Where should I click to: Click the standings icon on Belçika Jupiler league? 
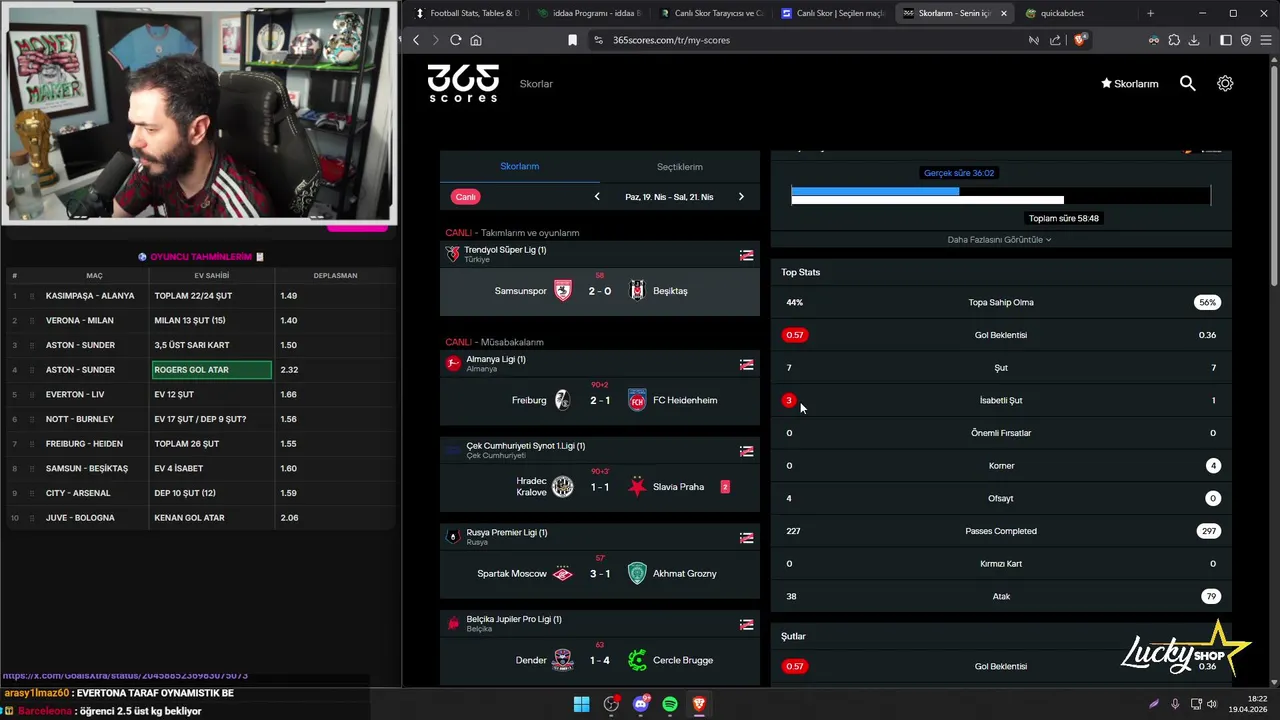click(746, 624)
